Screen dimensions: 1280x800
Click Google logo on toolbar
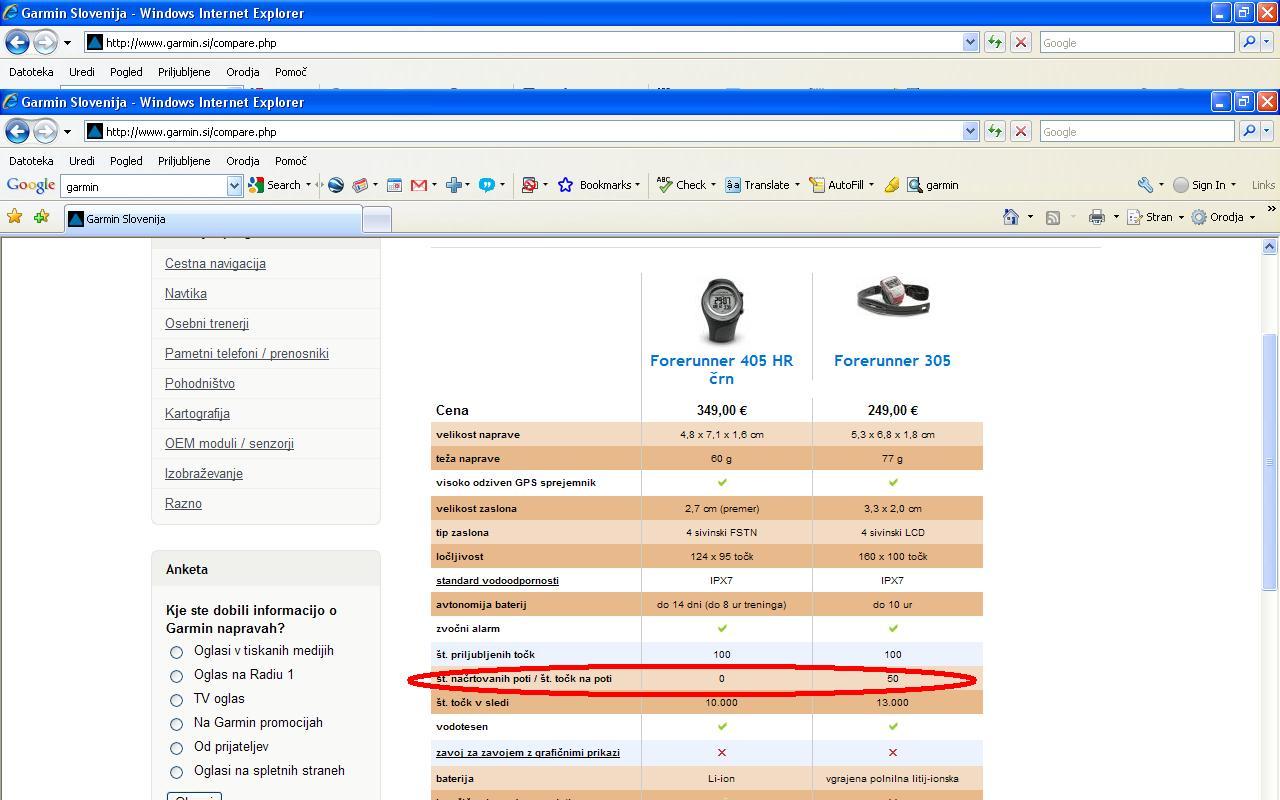pyautogui.click(x=31, y=186)
